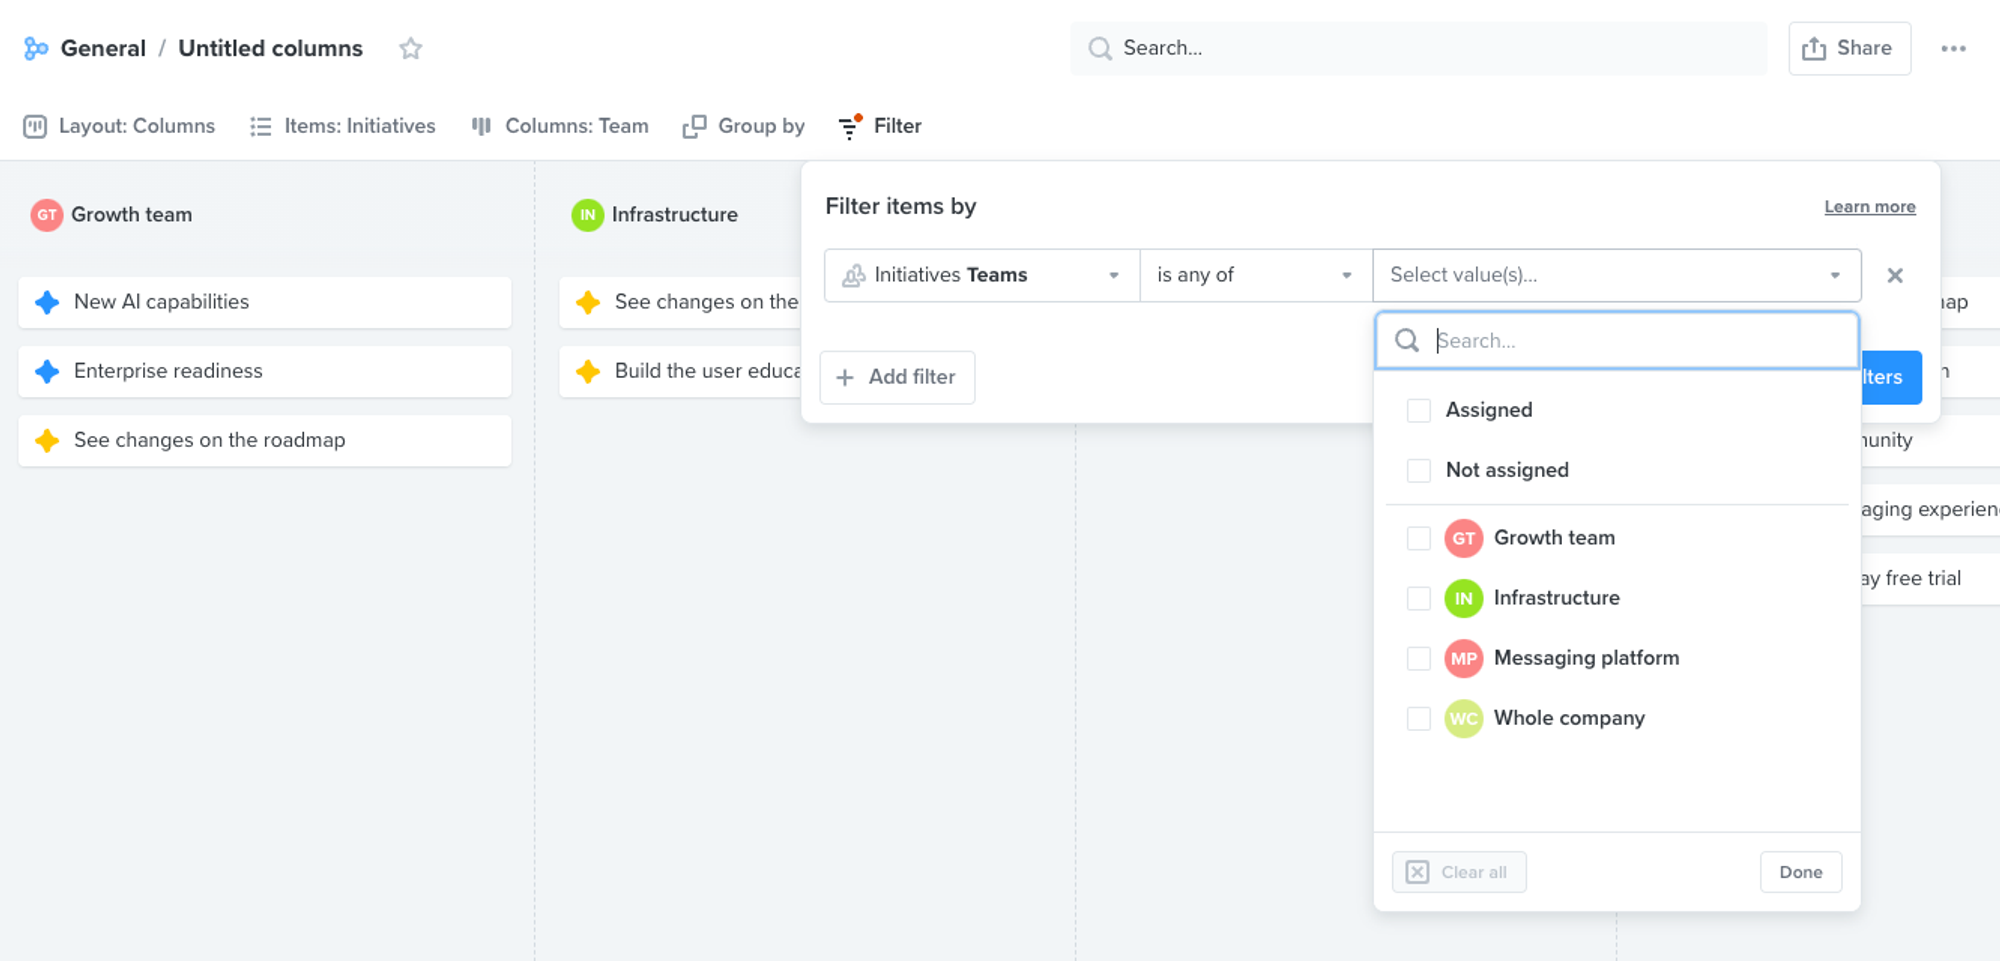Expand the Select value(s) dropdown

pos(1834,275)
